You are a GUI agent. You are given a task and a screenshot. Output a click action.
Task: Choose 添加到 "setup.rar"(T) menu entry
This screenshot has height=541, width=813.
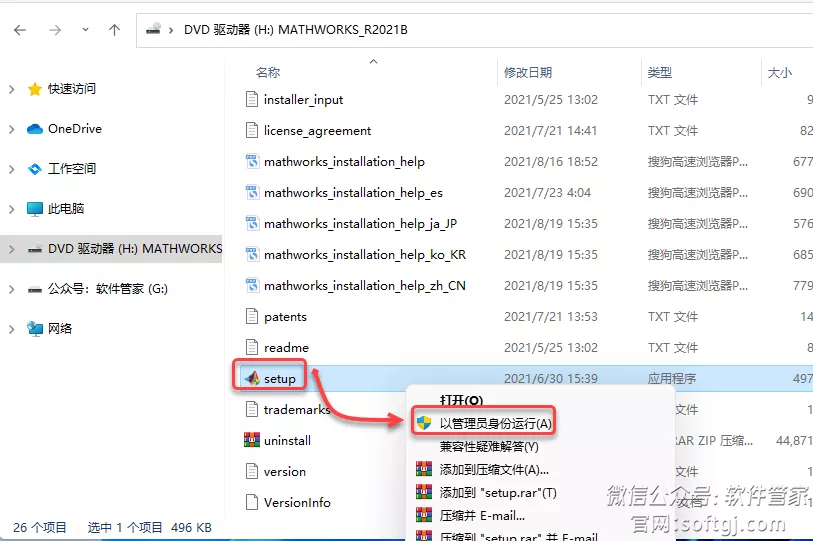point(498,493)
